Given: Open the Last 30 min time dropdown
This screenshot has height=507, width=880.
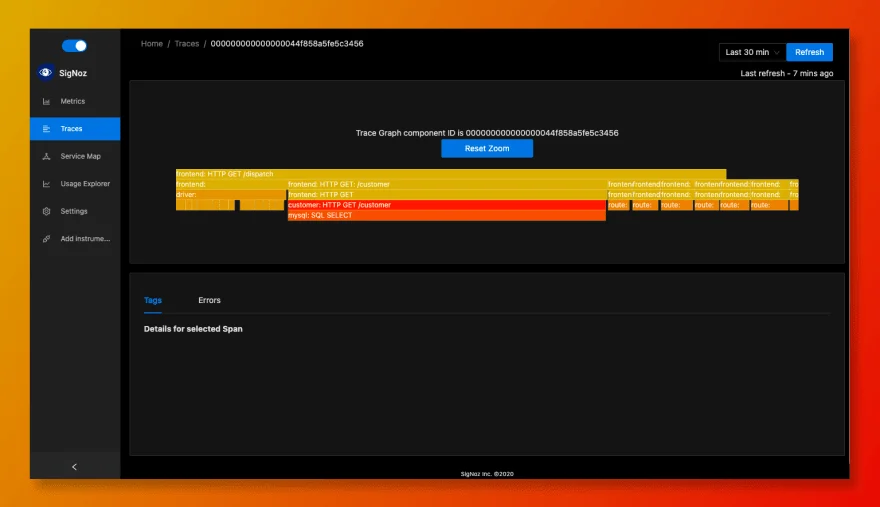Looking at the screenshot, I should (x=753, y=52).
